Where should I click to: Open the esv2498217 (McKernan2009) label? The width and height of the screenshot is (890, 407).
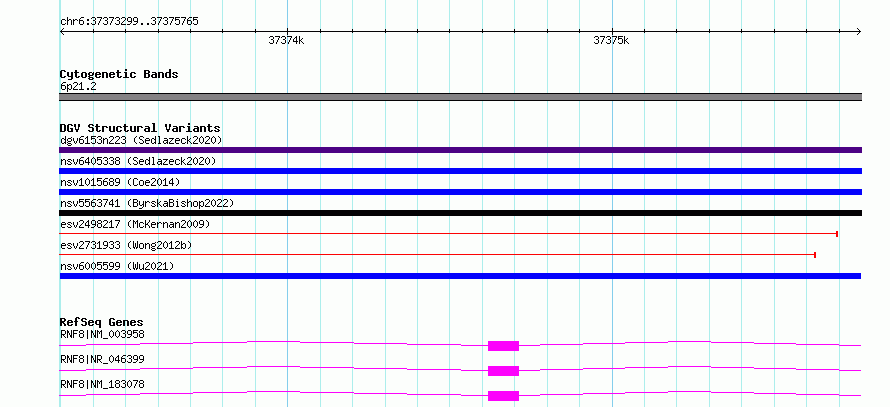coord(135,224)
